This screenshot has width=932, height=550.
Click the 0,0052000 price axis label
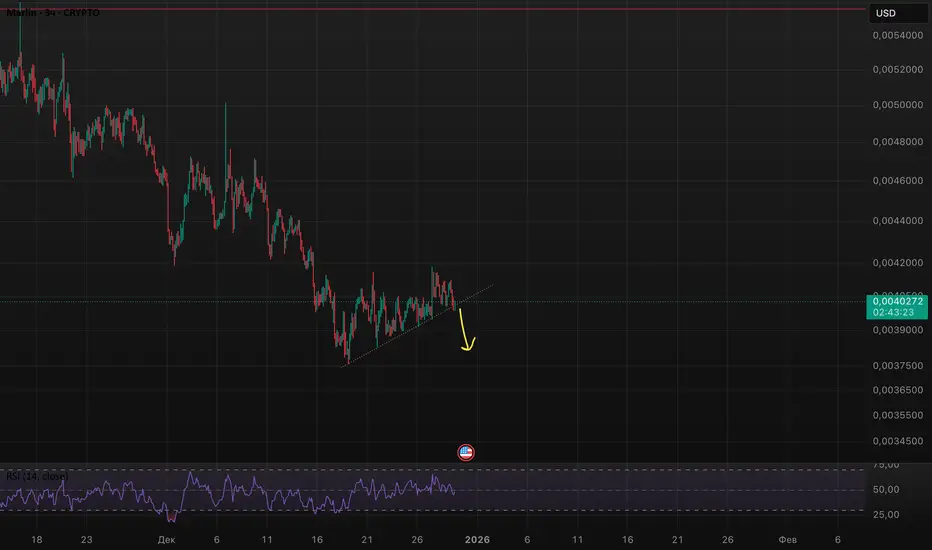(898, 70)
